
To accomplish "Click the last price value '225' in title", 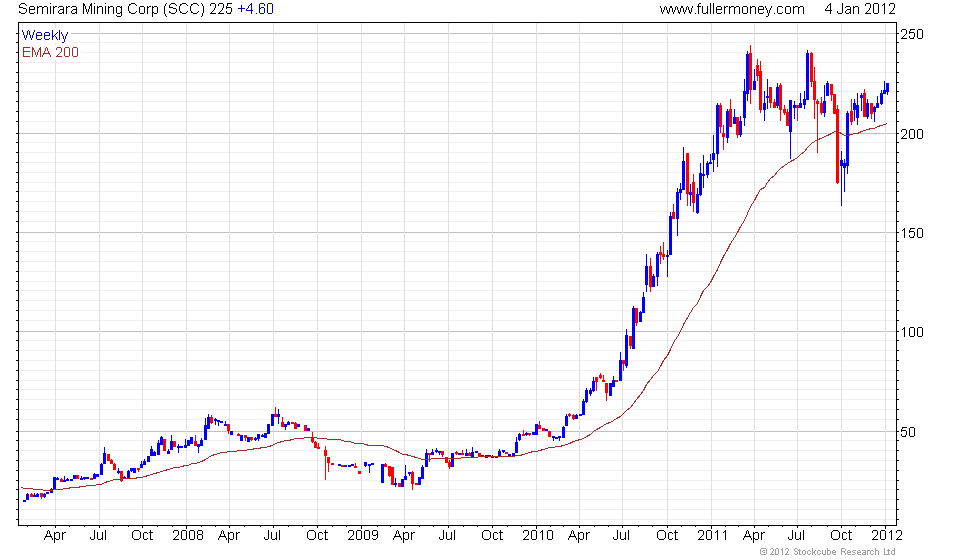I will [221, 9].
